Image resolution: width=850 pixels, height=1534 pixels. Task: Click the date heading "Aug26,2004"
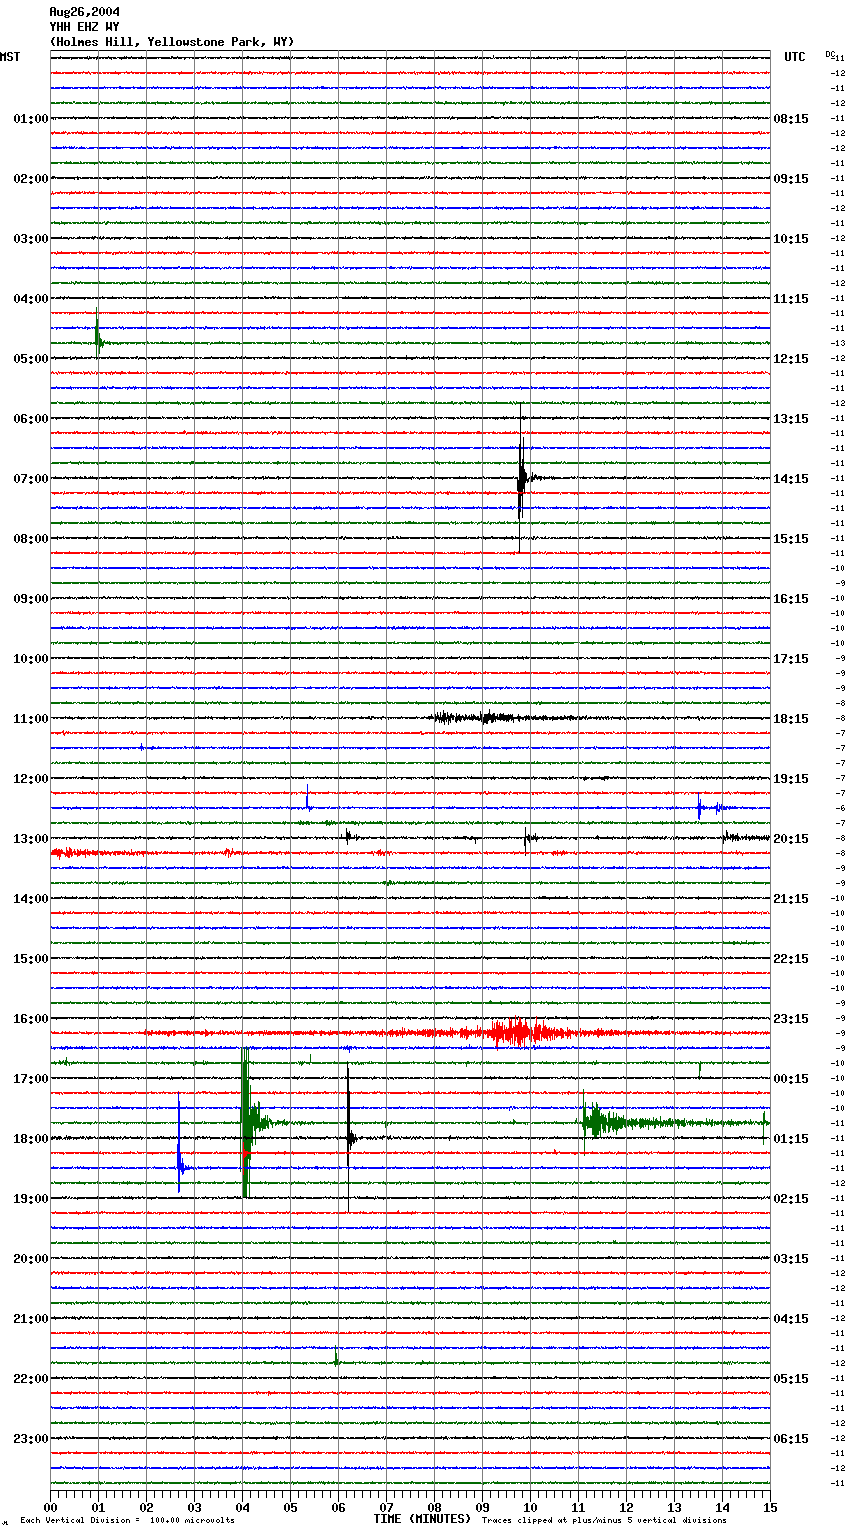pos(84,12)
